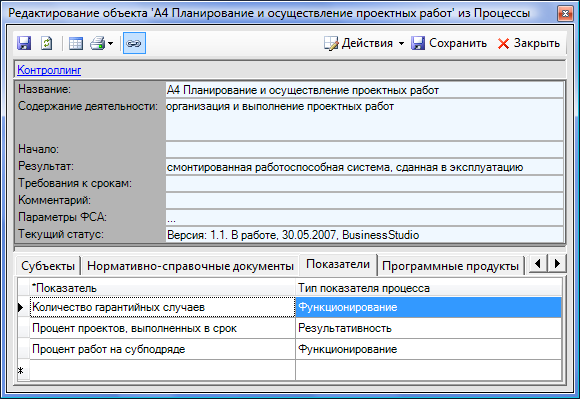Switch to Нормативно-справочные документы tab

coord(190,266)
